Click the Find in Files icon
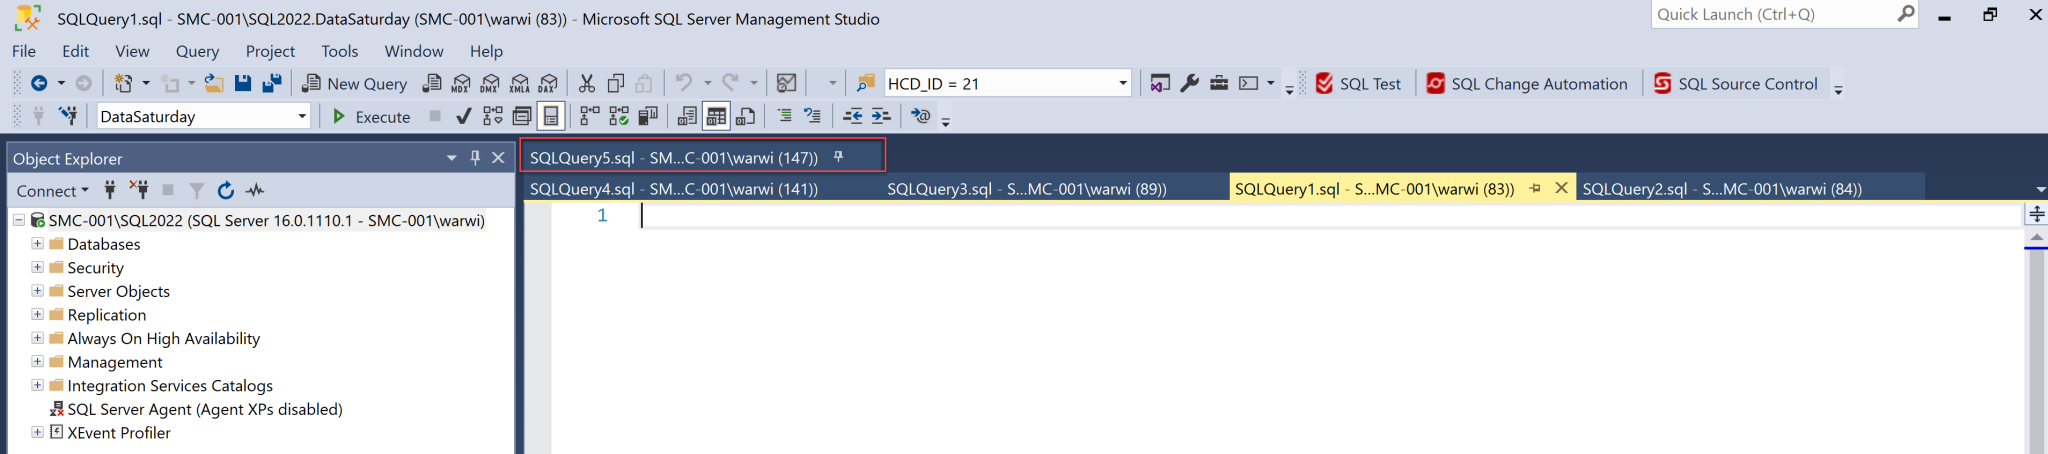 tap(866, 84)
